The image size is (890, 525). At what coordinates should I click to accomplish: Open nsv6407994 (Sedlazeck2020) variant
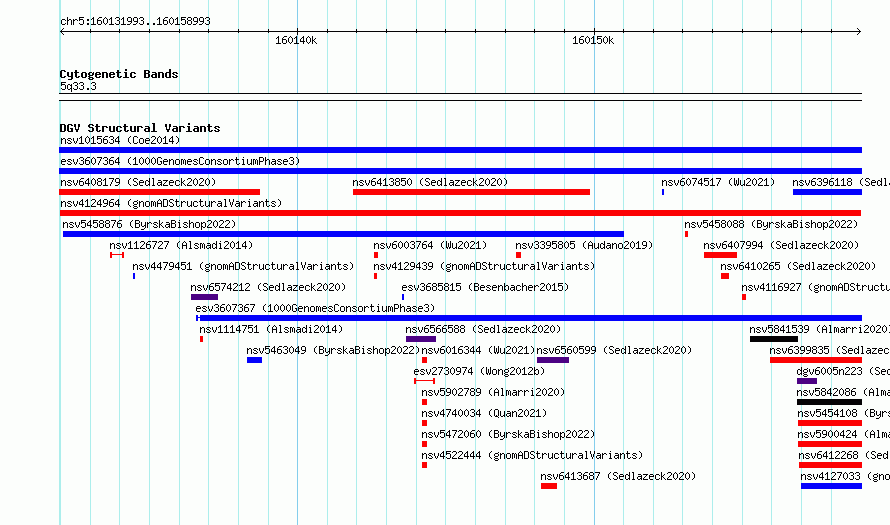[x=781, y=245]
